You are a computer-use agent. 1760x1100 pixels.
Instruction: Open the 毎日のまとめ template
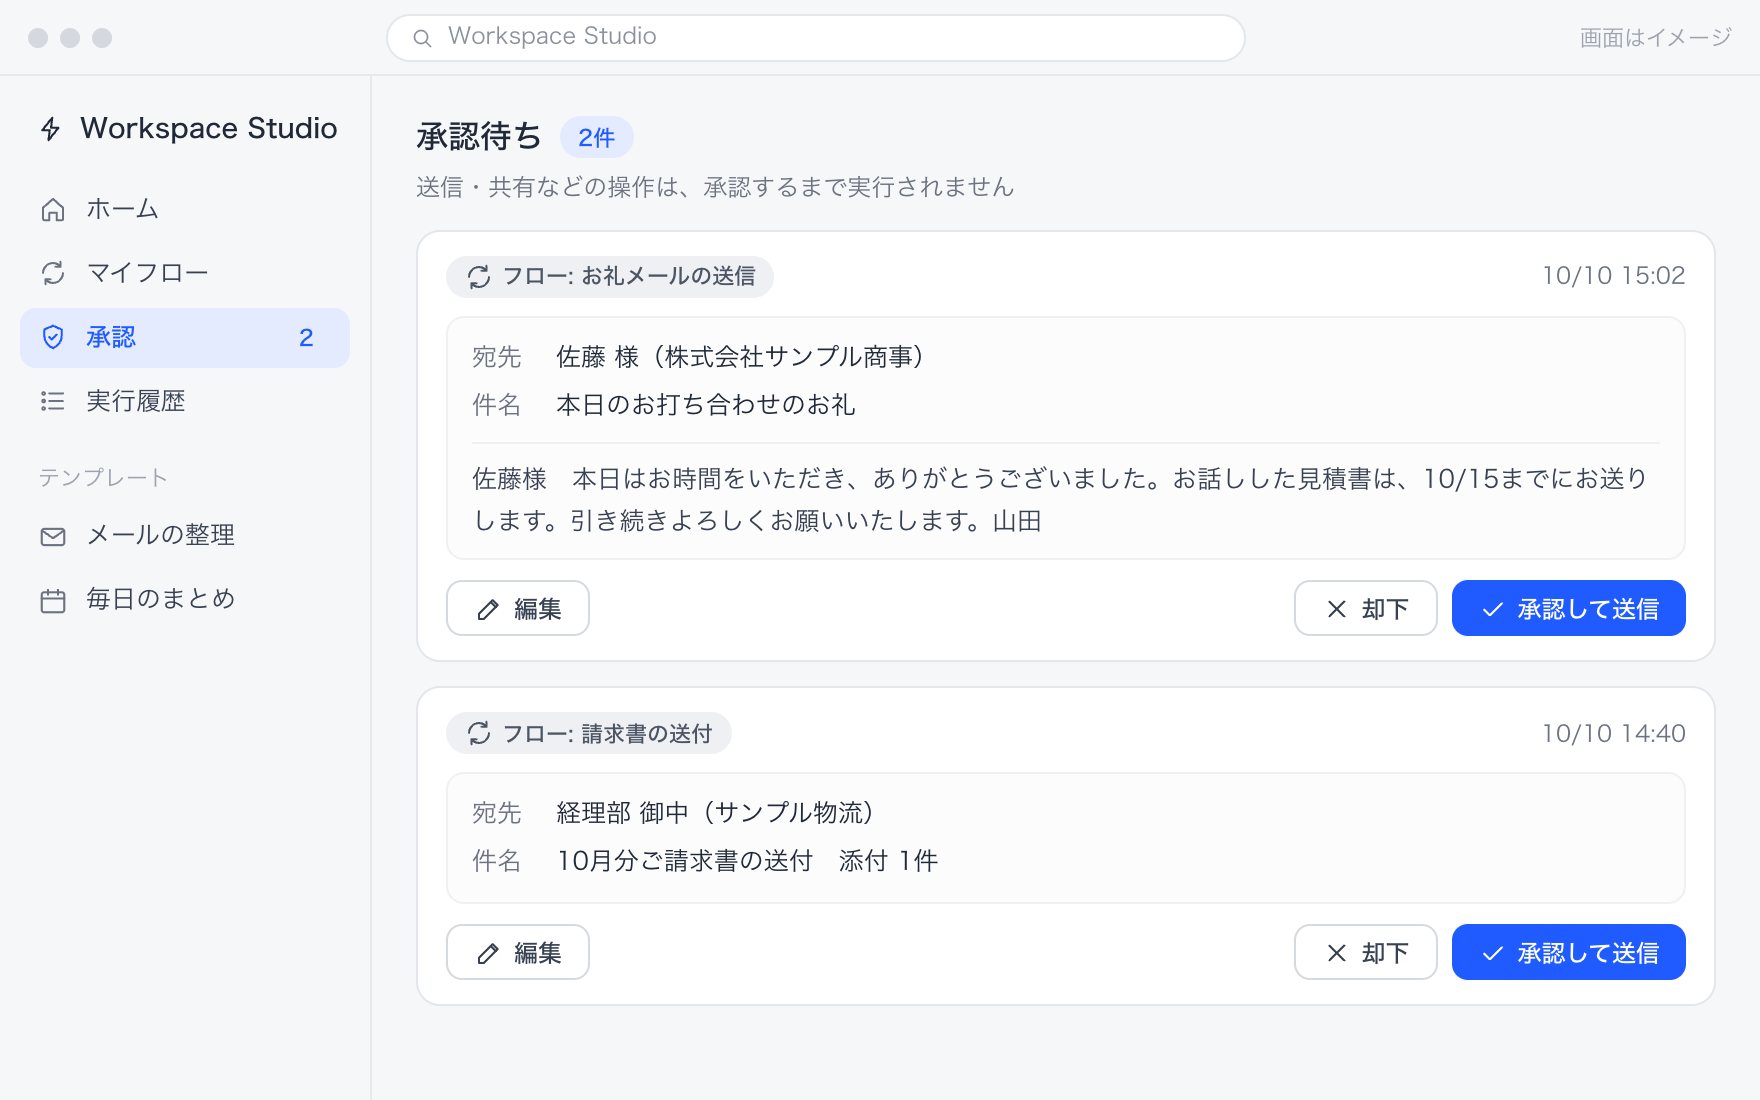(185, 599)
